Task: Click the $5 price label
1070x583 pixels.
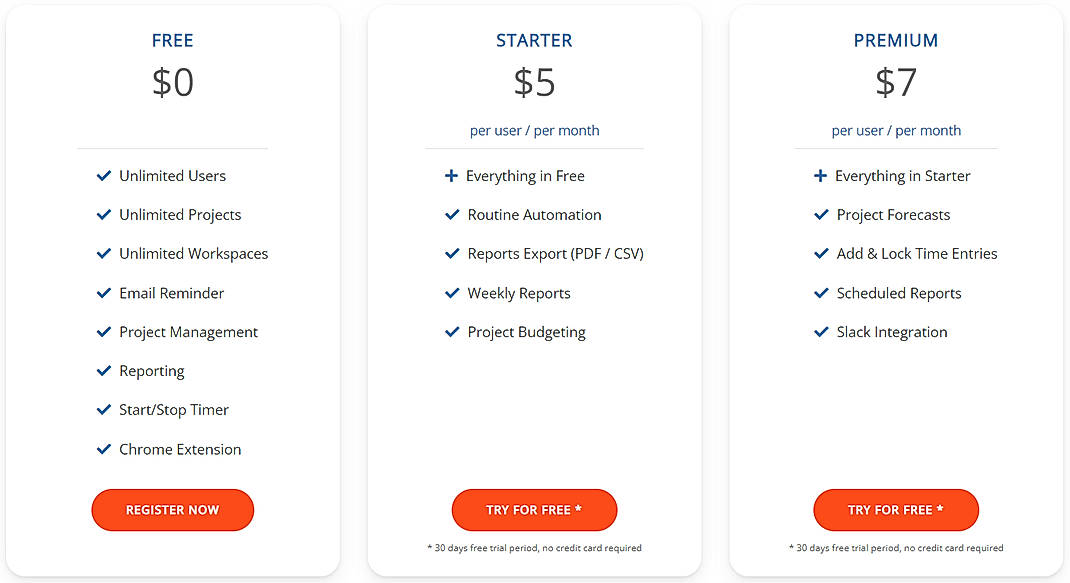Action: [534, 83]
